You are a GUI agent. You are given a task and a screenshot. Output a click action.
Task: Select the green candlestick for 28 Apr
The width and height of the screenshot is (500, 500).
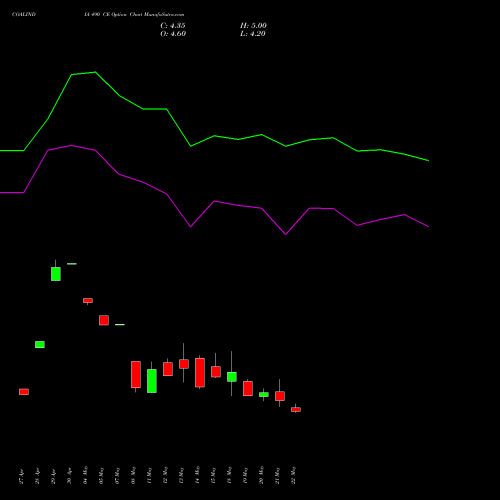[40, 345]
